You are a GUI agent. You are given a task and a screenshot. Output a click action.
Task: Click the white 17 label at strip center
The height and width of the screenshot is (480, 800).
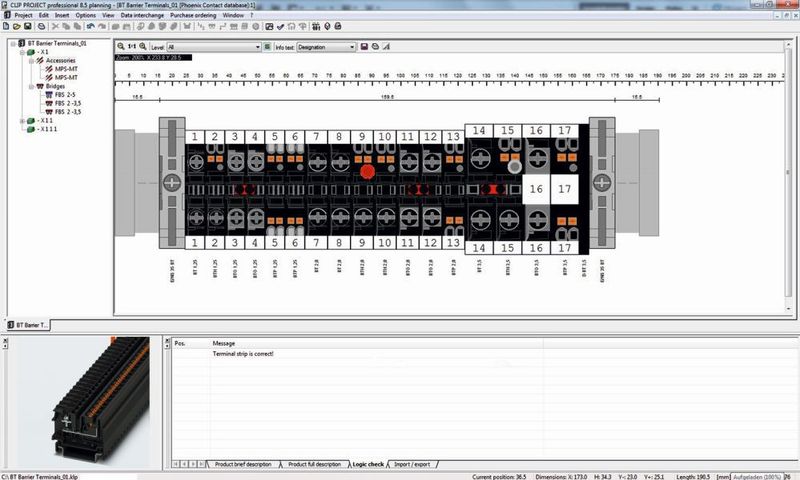coord(564,189)
